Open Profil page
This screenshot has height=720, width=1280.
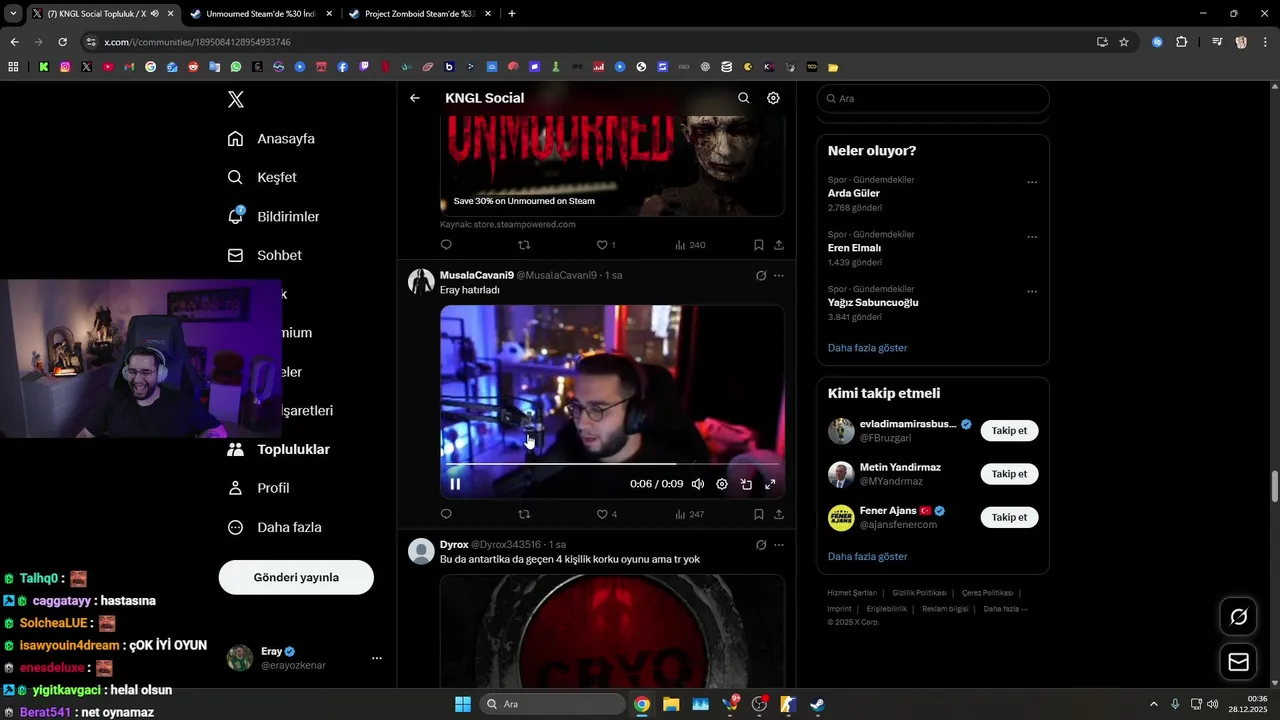point(258,488)
